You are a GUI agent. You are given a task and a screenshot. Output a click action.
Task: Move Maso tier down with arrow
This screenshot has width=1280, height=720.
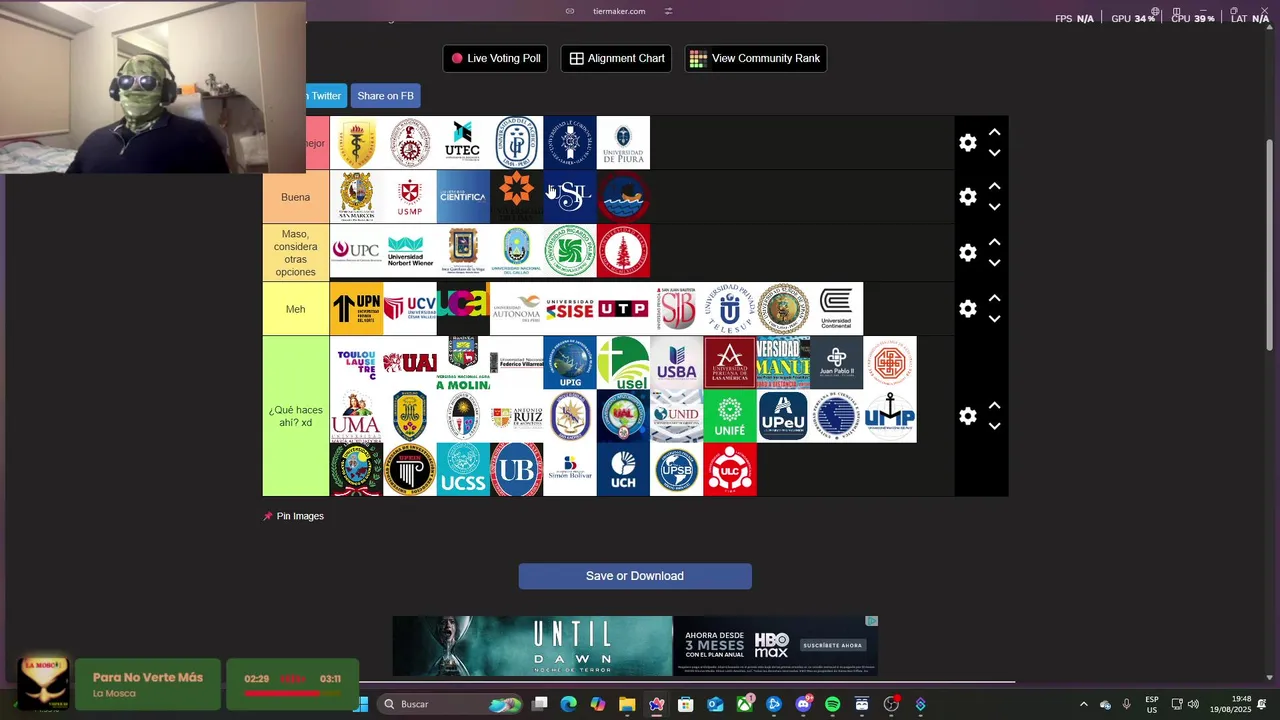tap(994, 263)
